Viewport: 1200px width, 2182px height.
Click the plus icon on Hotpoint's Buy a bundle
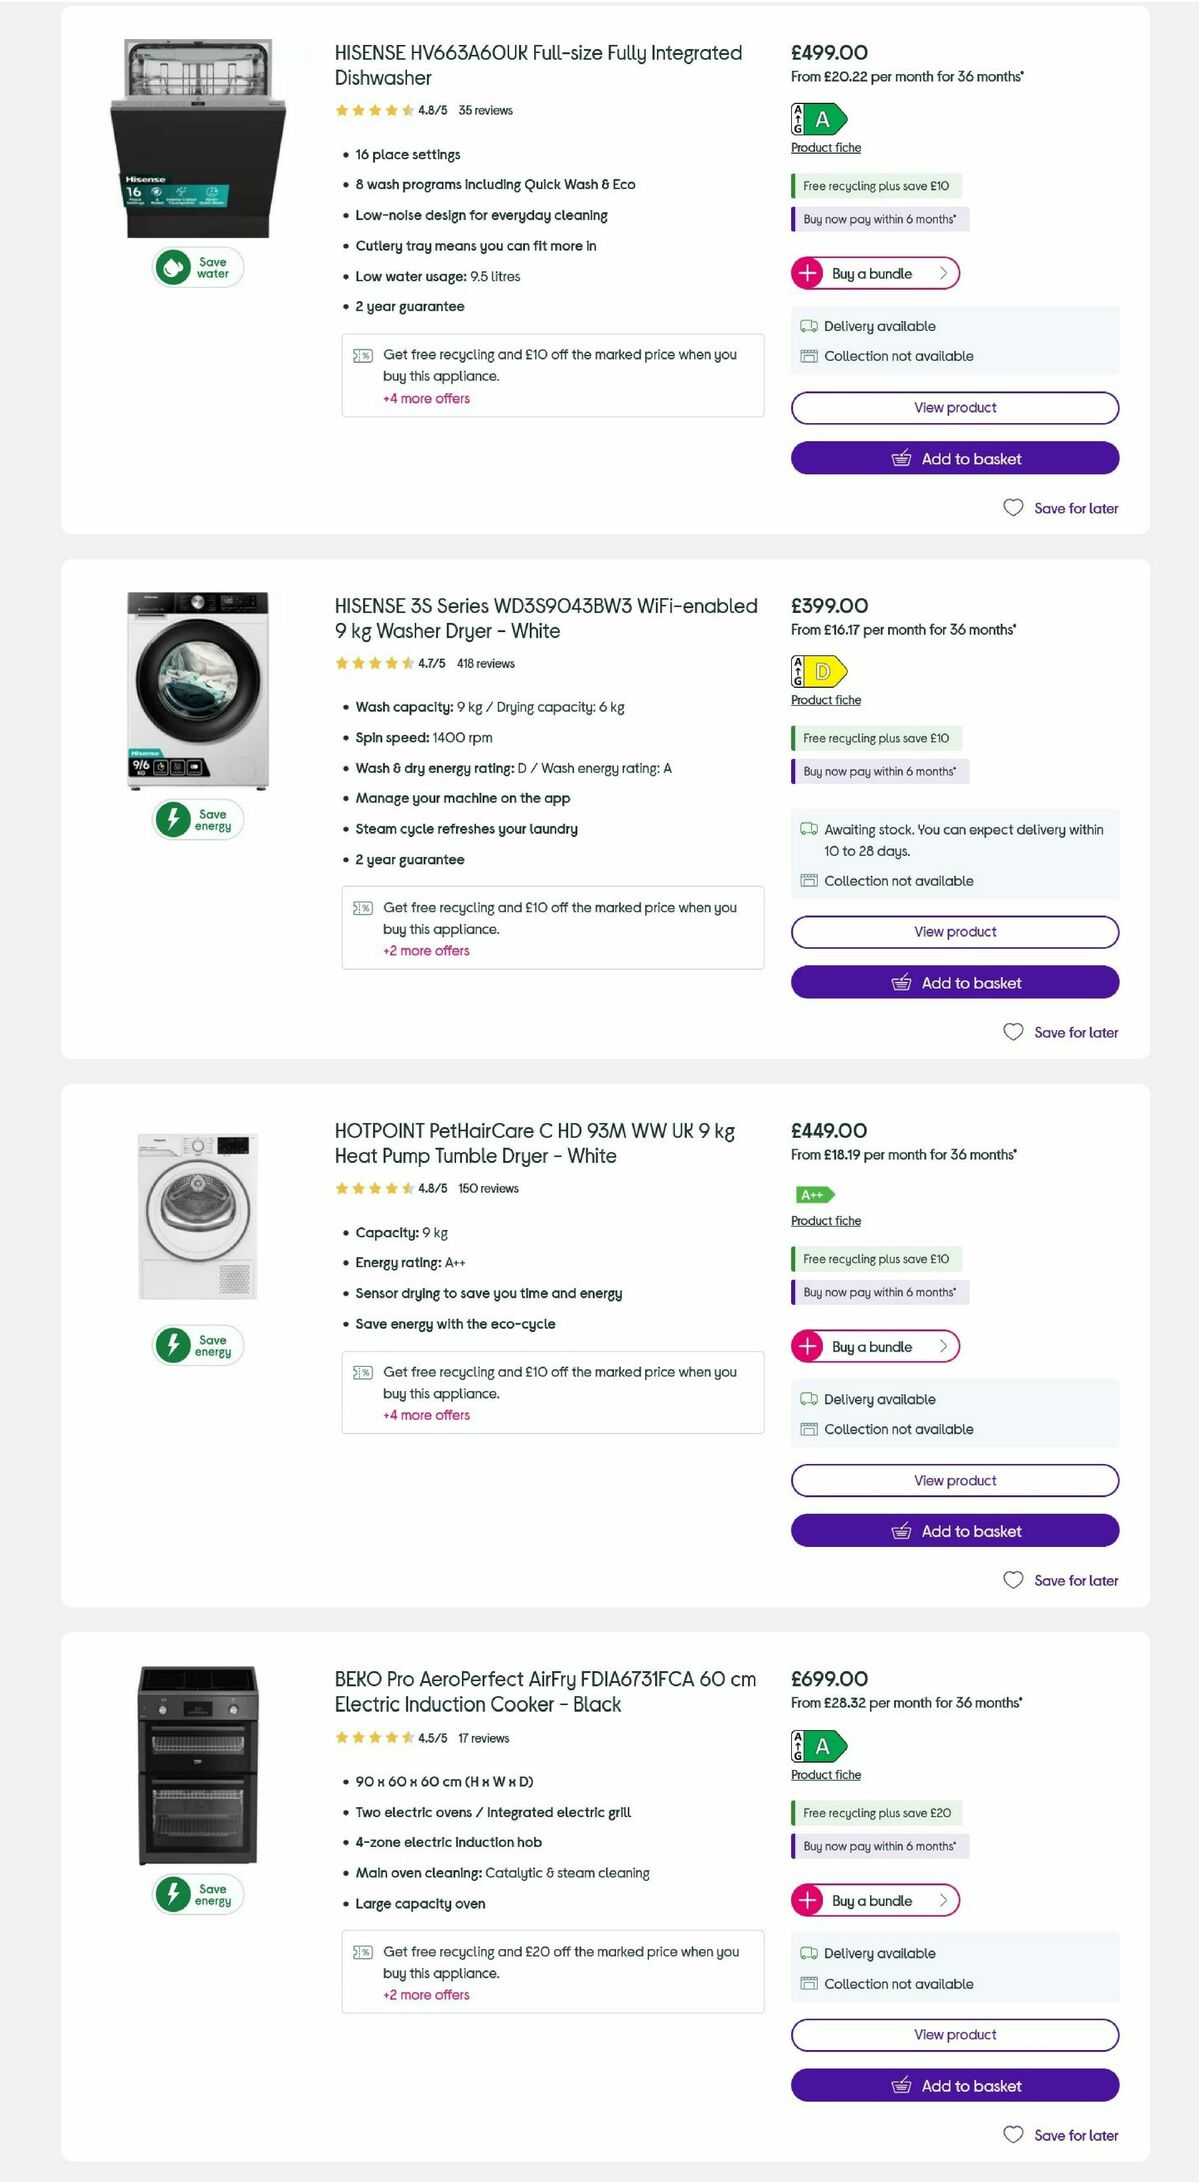(808, 1346)
